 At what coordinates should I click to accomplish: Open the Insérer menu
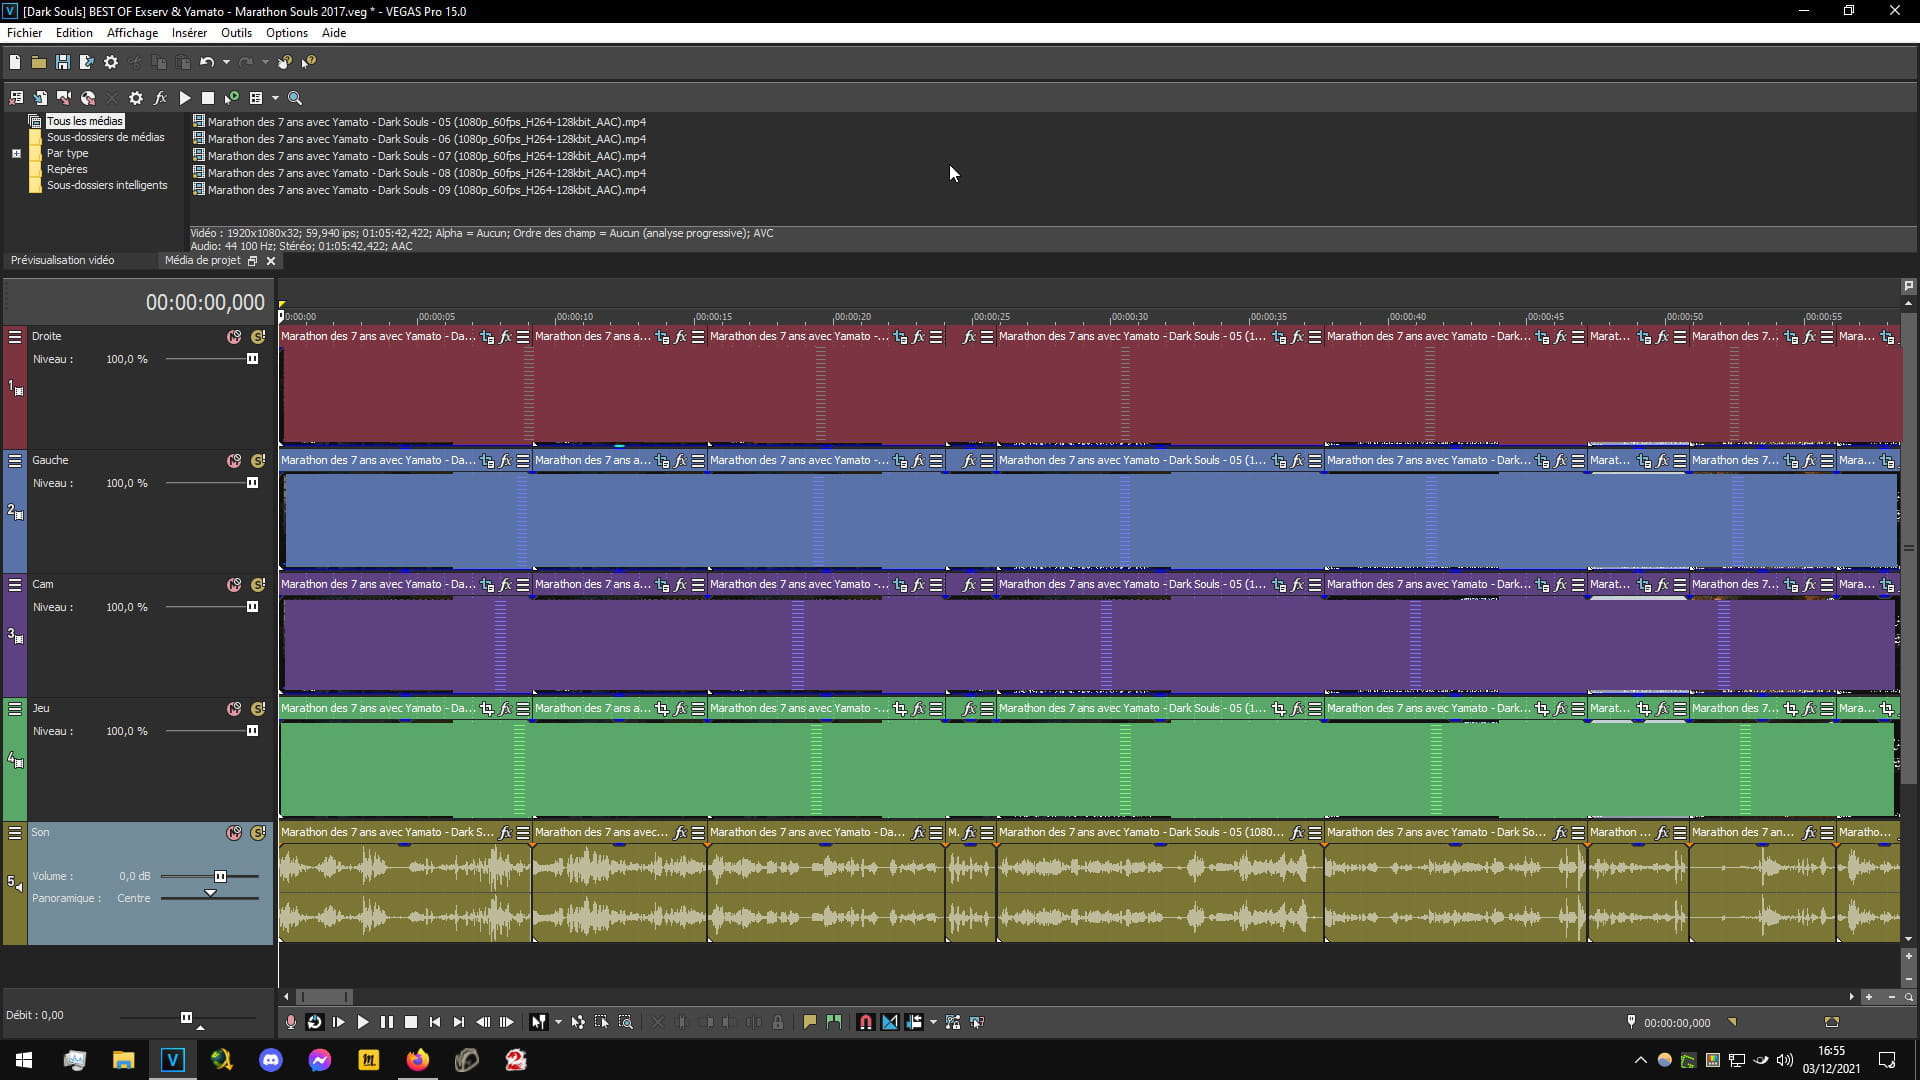click(x=189, y=33)
